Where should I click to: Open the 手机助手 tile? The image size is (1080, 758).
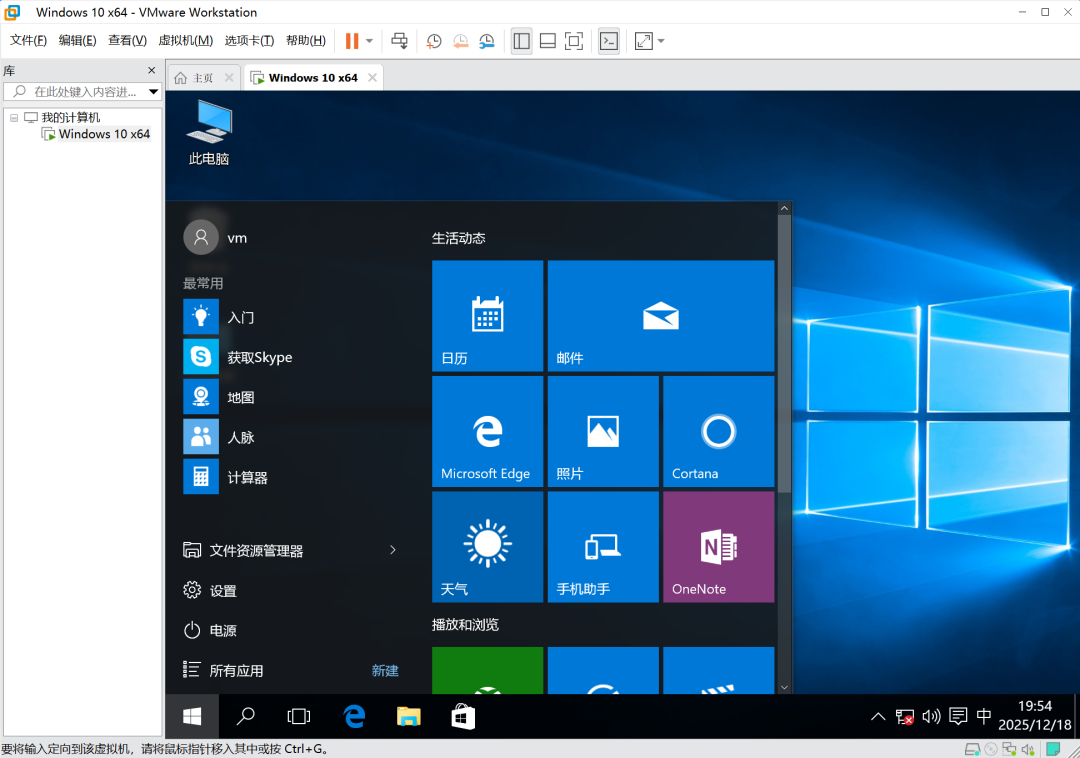pos(603,547)
